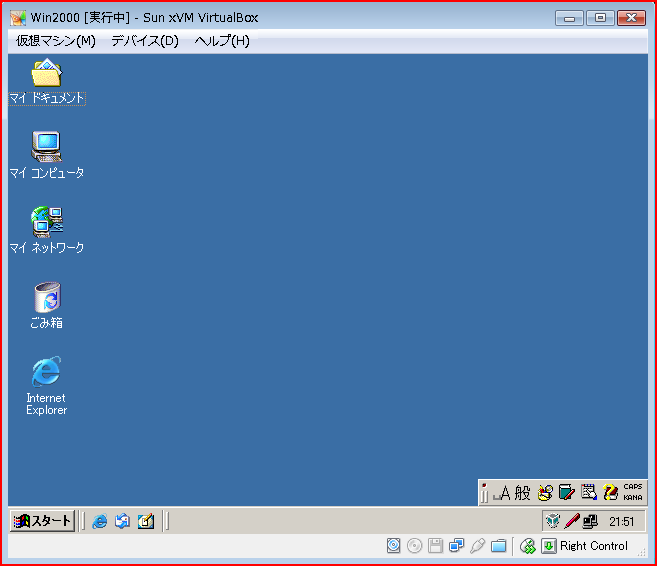Screen dimensions: 657x566
Task: Open the IME help icon
Action: point(610,493)
